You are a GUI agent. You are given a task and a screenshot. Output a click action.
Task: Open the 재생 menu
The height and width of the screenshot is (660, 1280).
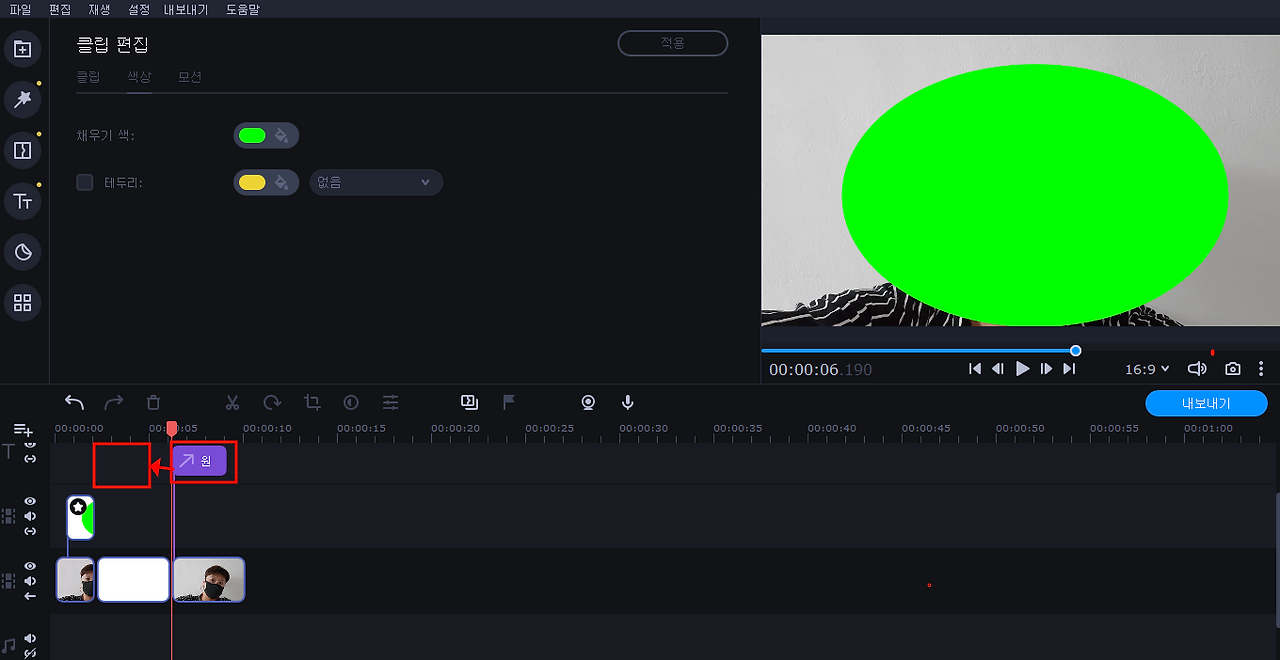point(99,9)
